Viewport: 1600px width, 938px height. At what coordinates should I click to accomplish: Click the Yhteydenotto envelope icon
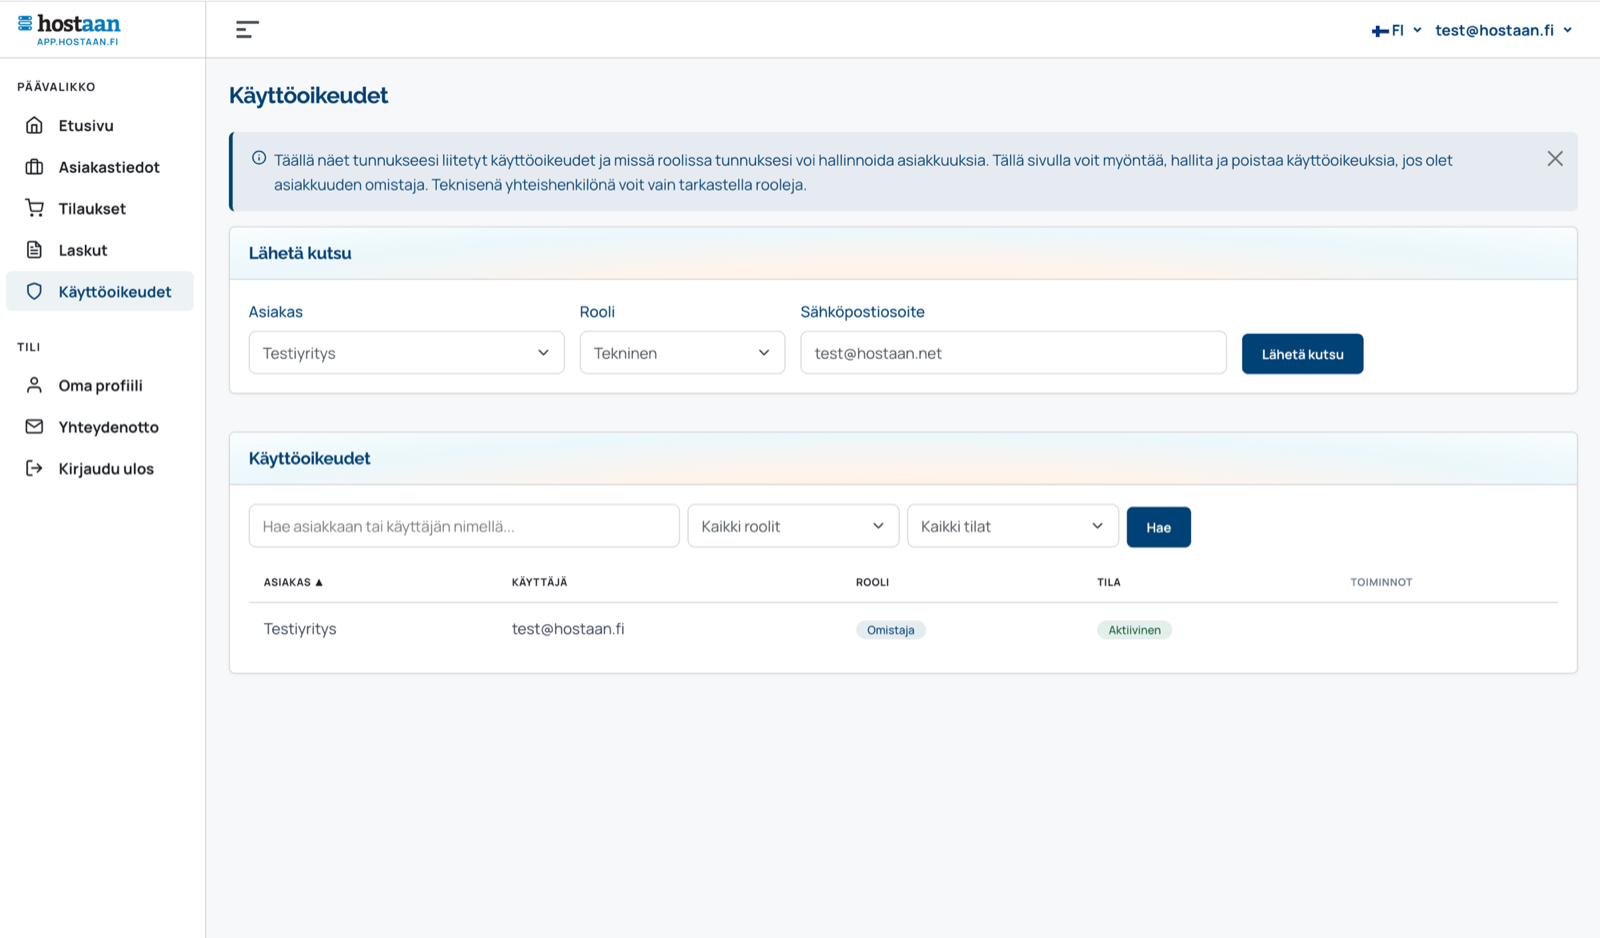point(34,427)
